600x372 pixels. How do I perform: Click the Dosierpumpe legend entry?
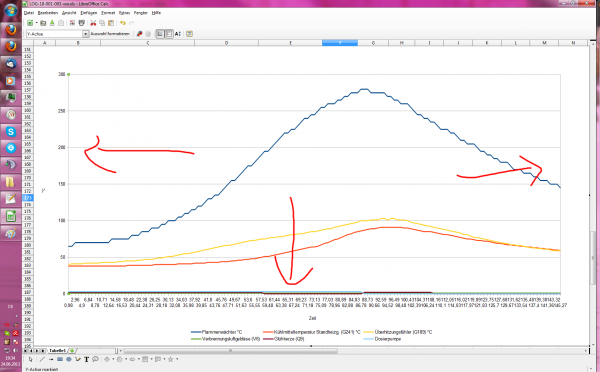tap(382, 339)
